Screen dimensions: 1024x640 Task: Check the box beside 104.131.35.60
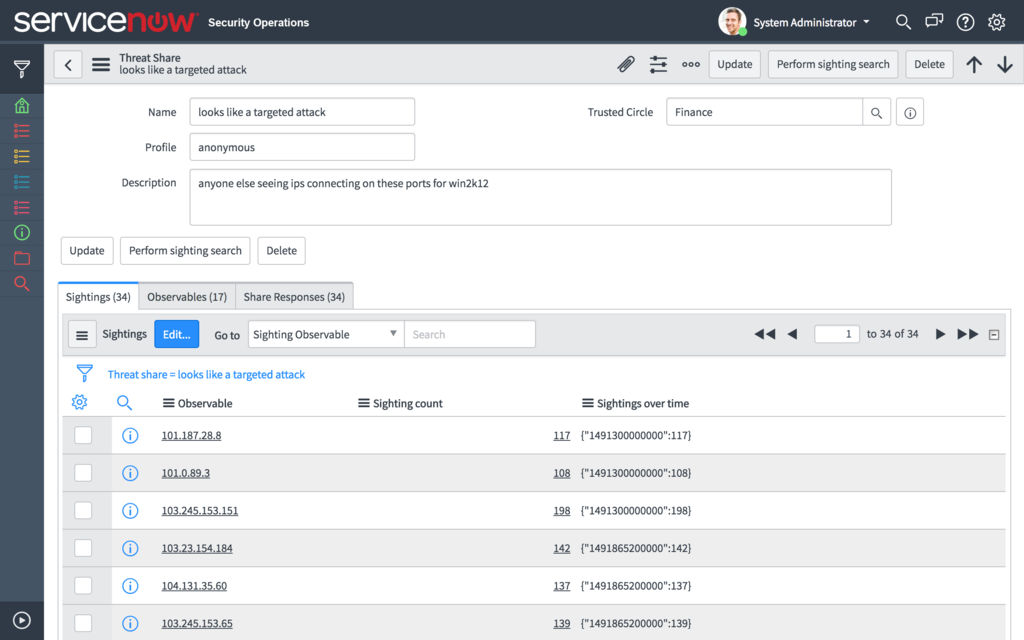tap(83, 586)
